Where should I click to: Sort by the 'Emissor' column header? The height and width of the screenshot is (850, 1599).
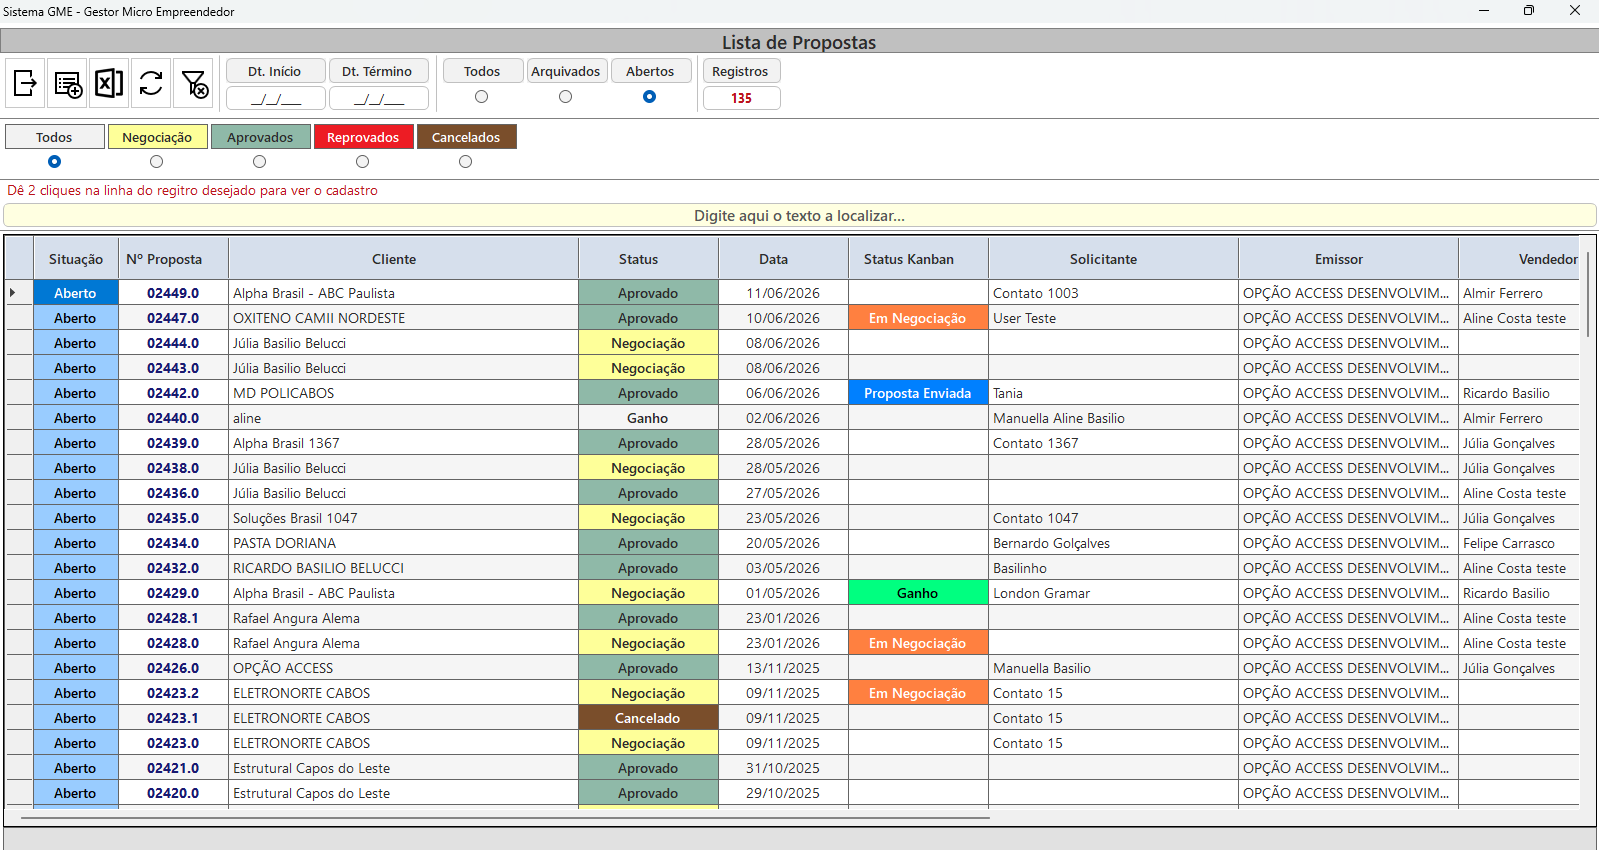coord(1348,259)
